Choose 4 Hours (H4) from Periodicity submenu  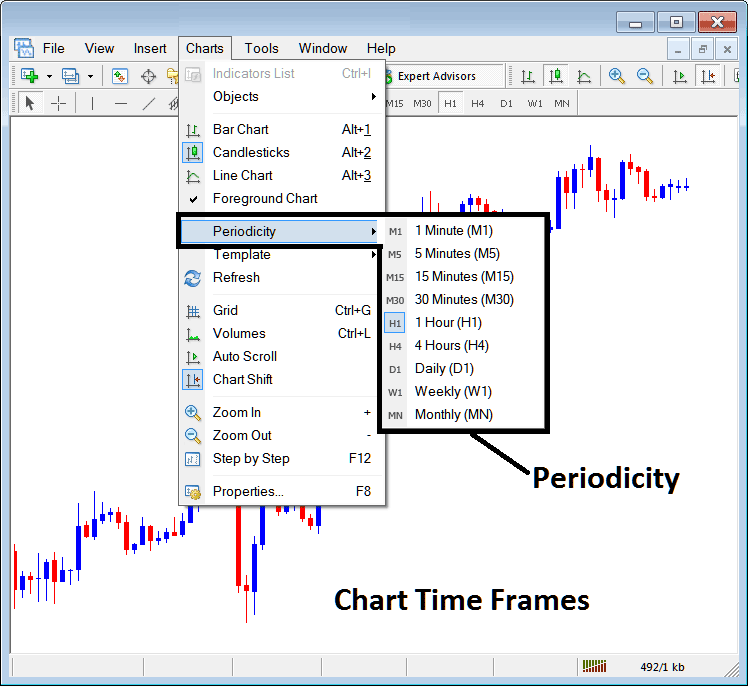point(452,345)
